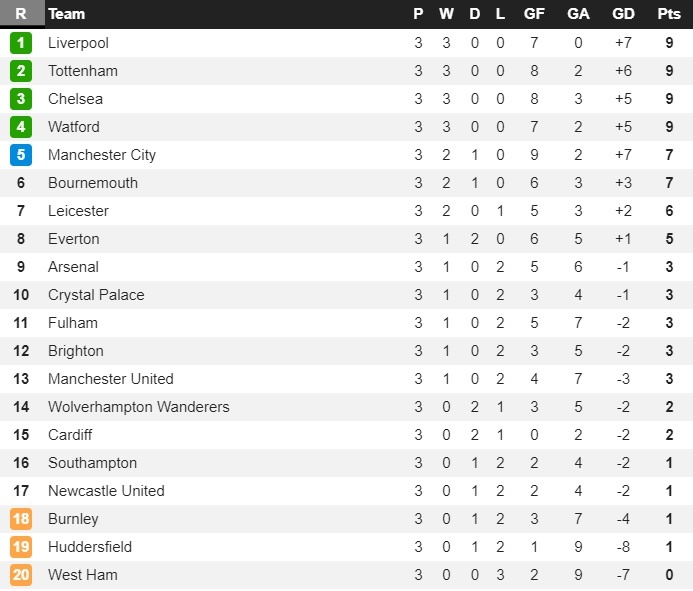The image size is (693, 591).
Task: Click the GF column header
Action: (x=534, y=14)
